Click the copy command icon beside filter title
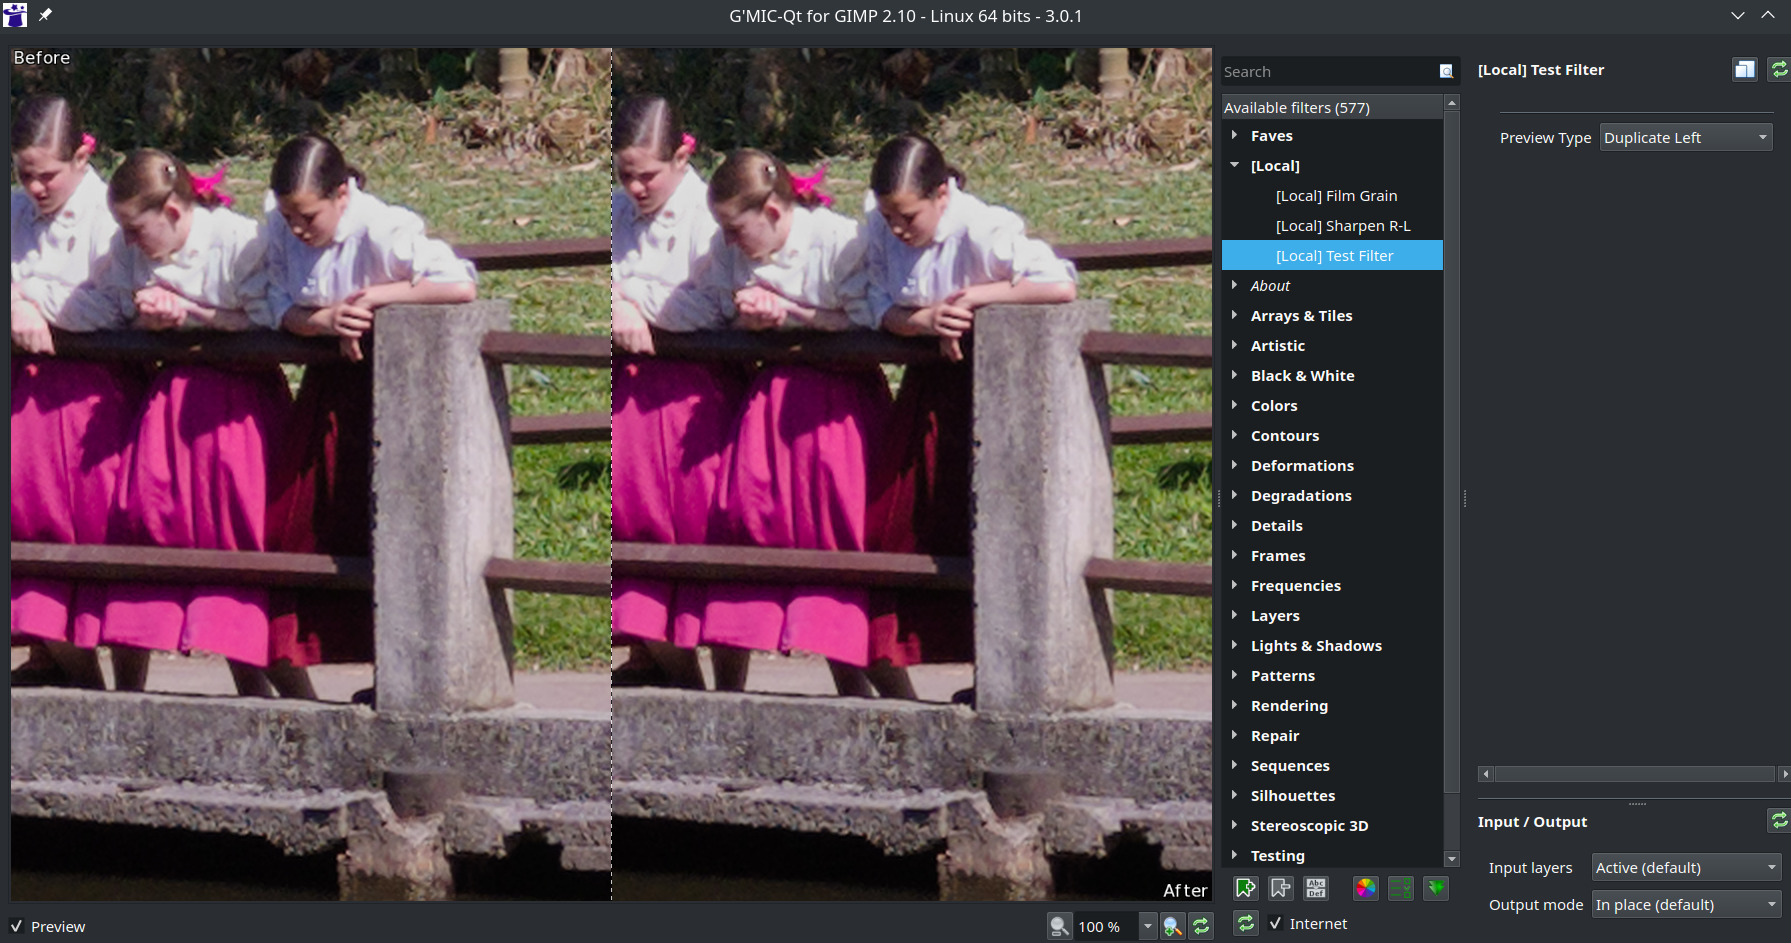 click(x=1744, y=69)
